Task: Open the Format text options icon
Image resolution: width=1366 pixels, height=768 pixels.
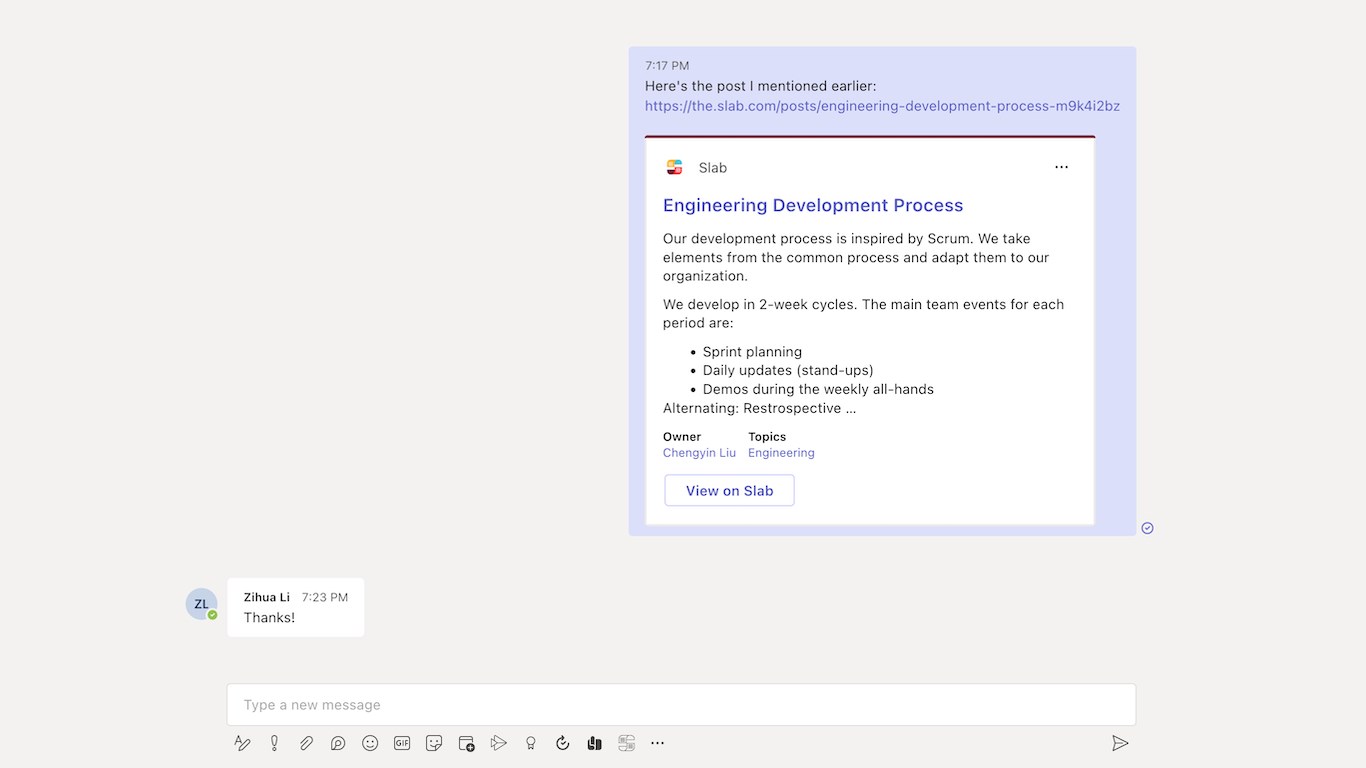Action: 242,743
